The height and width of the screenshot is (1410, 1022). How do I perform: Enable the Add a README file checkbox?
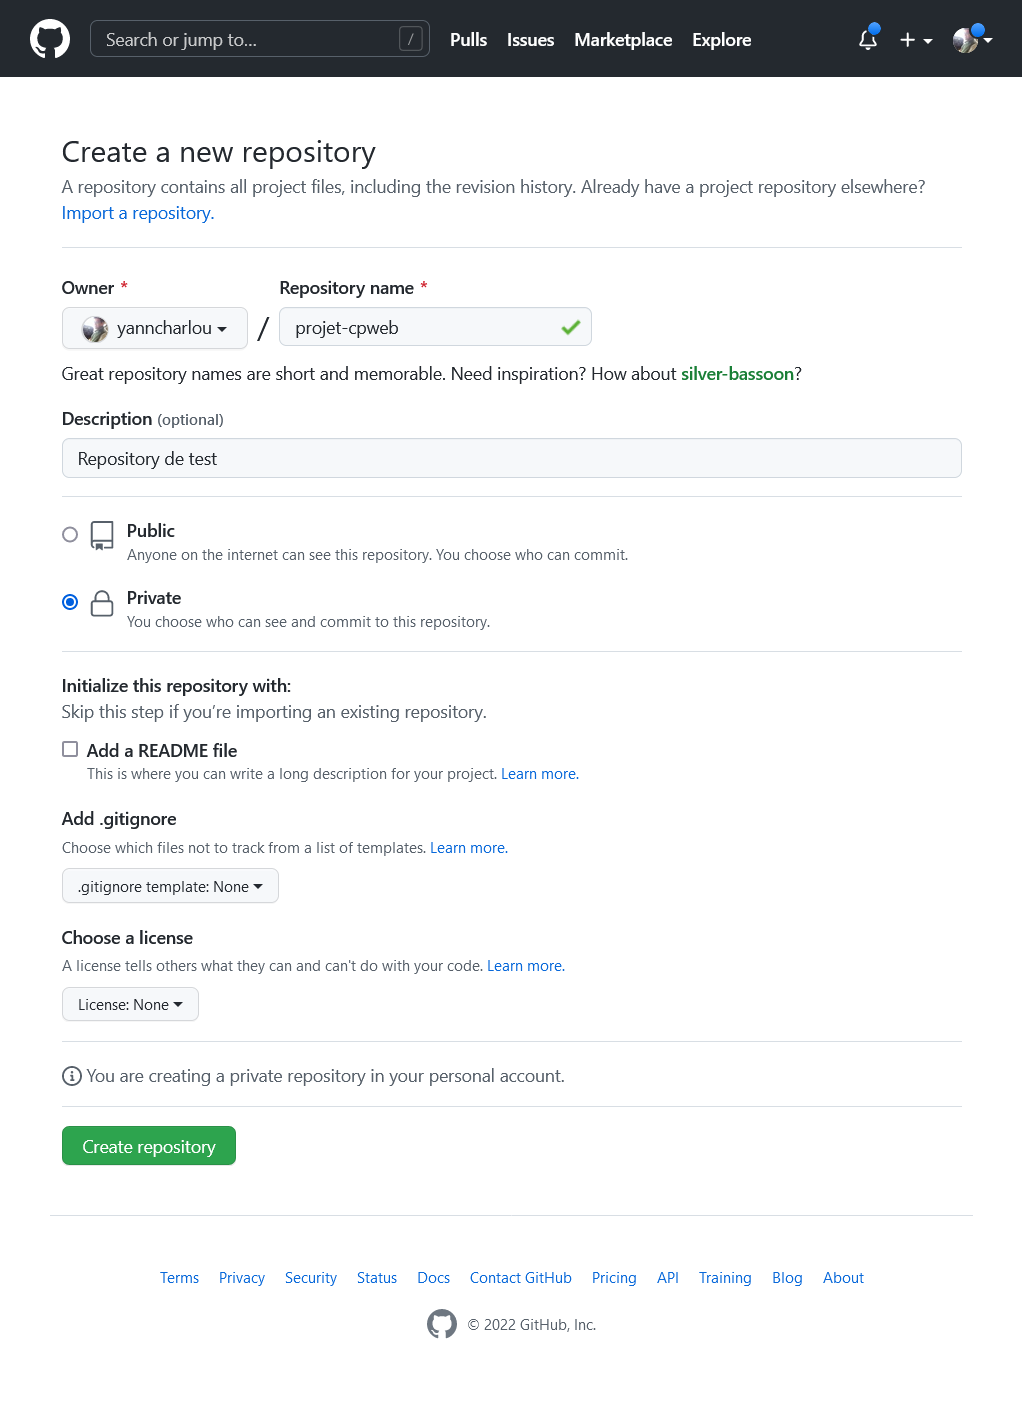tap(70, 749)
